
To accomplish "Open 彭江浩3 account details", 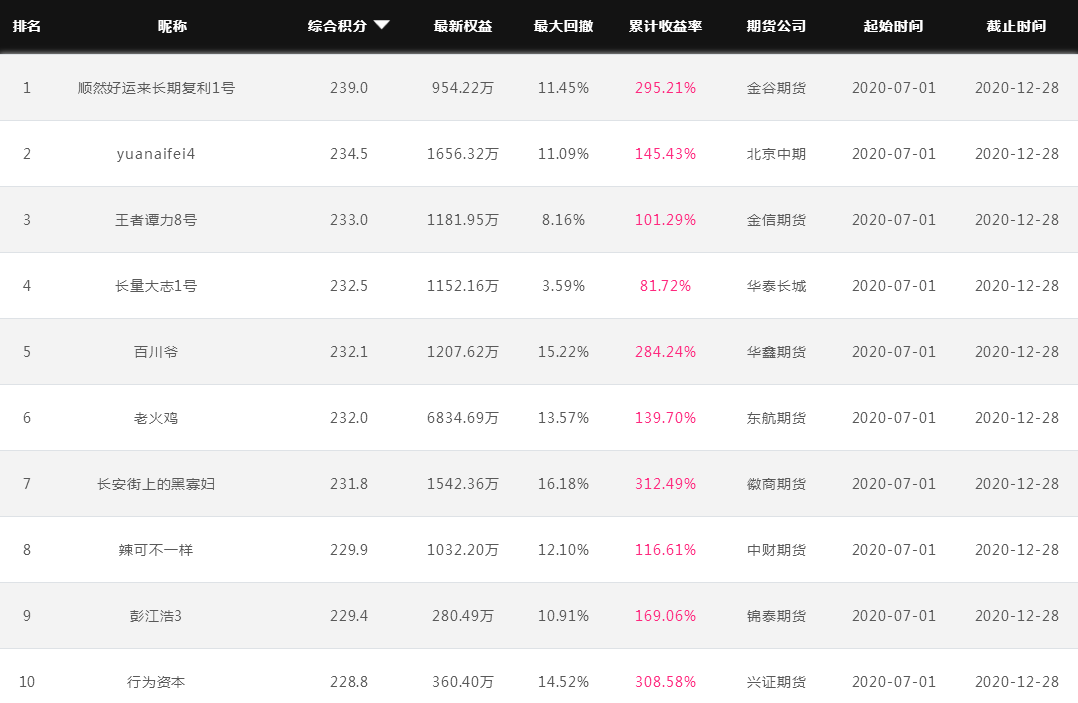I will (x=156, y=616).
